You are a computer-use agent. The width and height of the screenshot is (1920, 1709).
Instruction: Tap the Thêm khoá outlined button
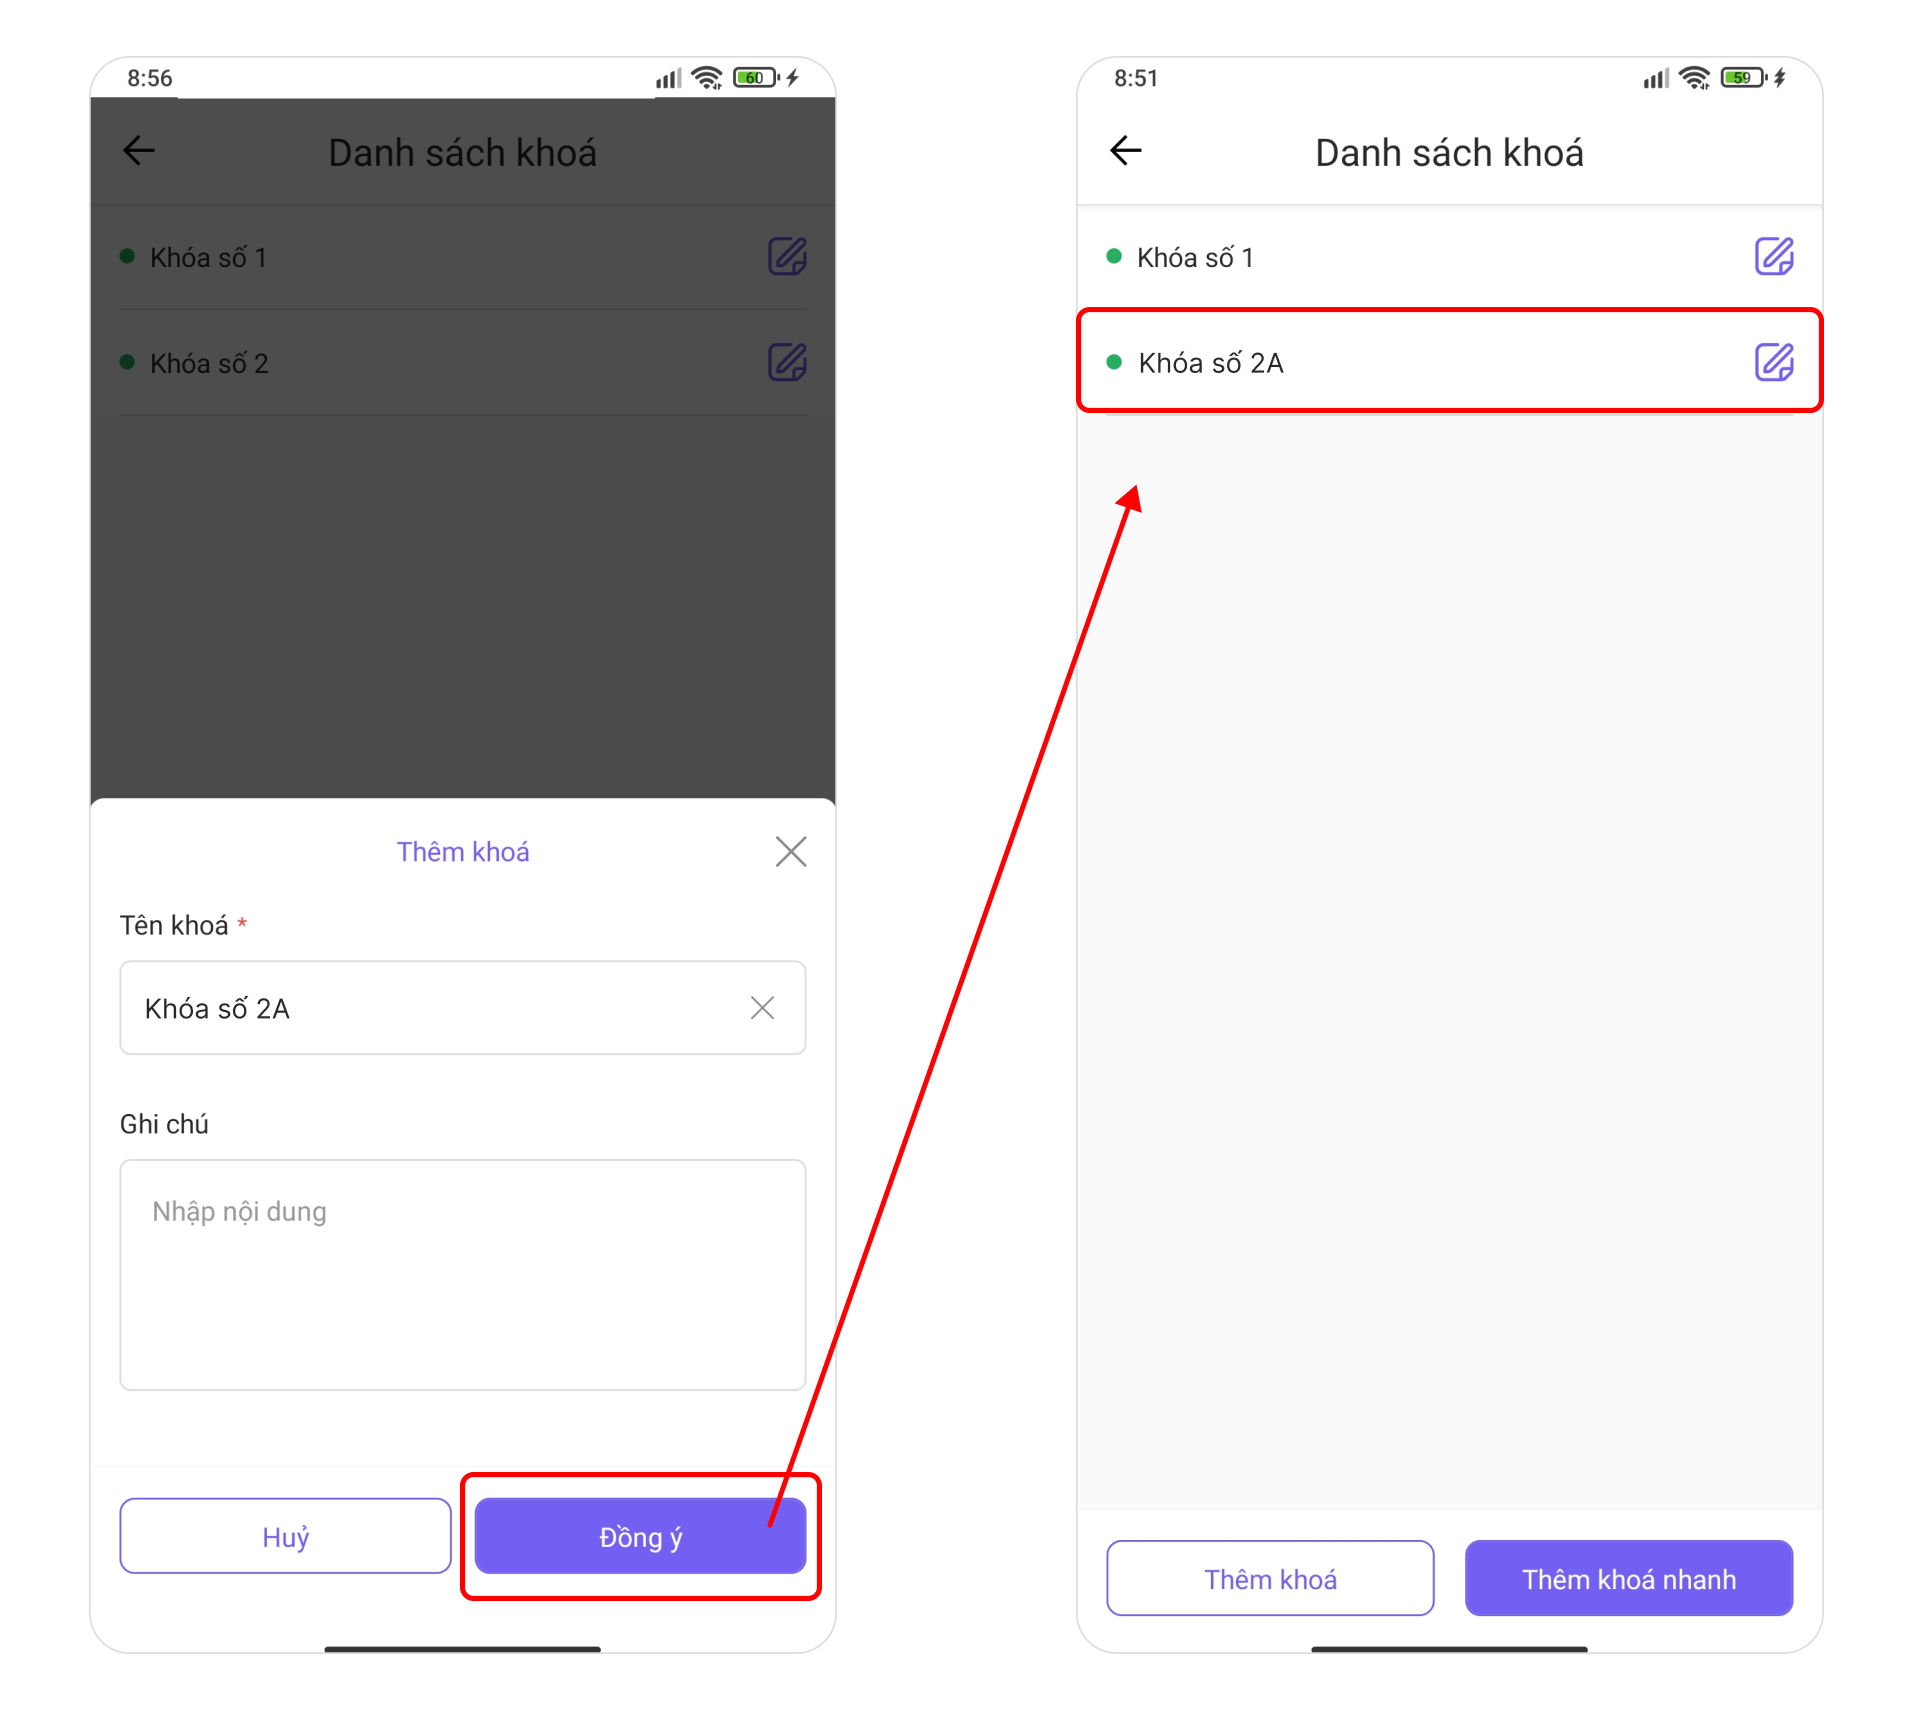point(1270,1578)
